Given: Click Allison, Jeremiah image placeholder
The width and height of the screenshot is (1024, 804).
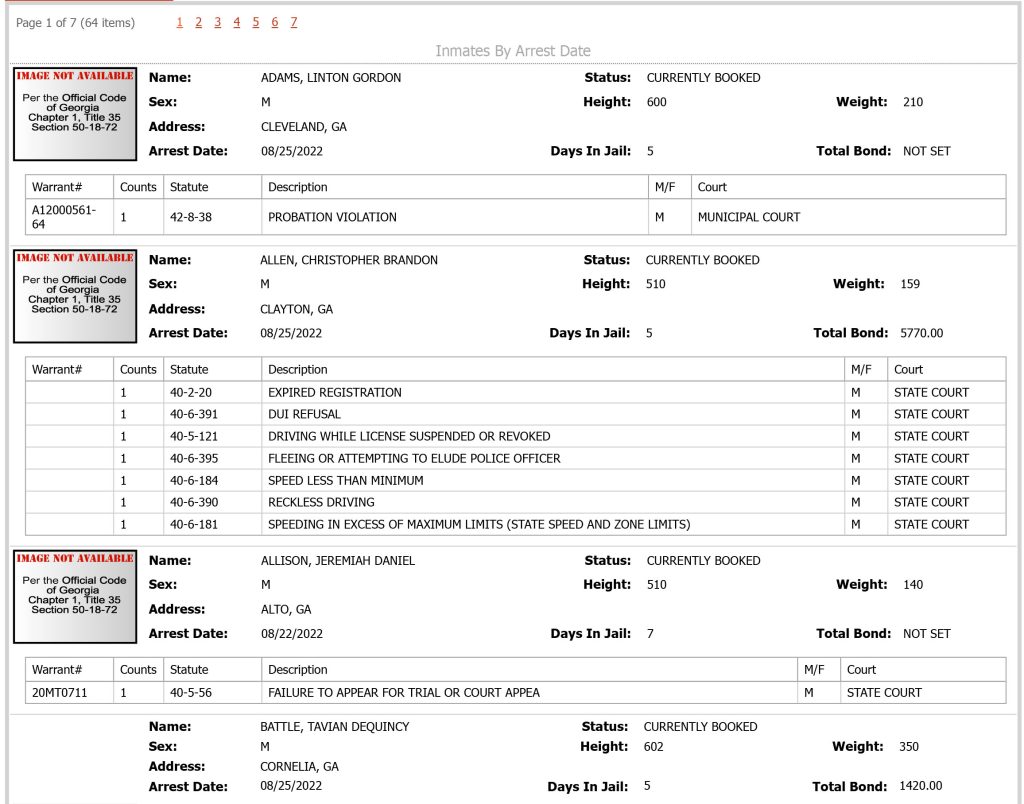Looking at the screenshot, I should click(75, 596).
